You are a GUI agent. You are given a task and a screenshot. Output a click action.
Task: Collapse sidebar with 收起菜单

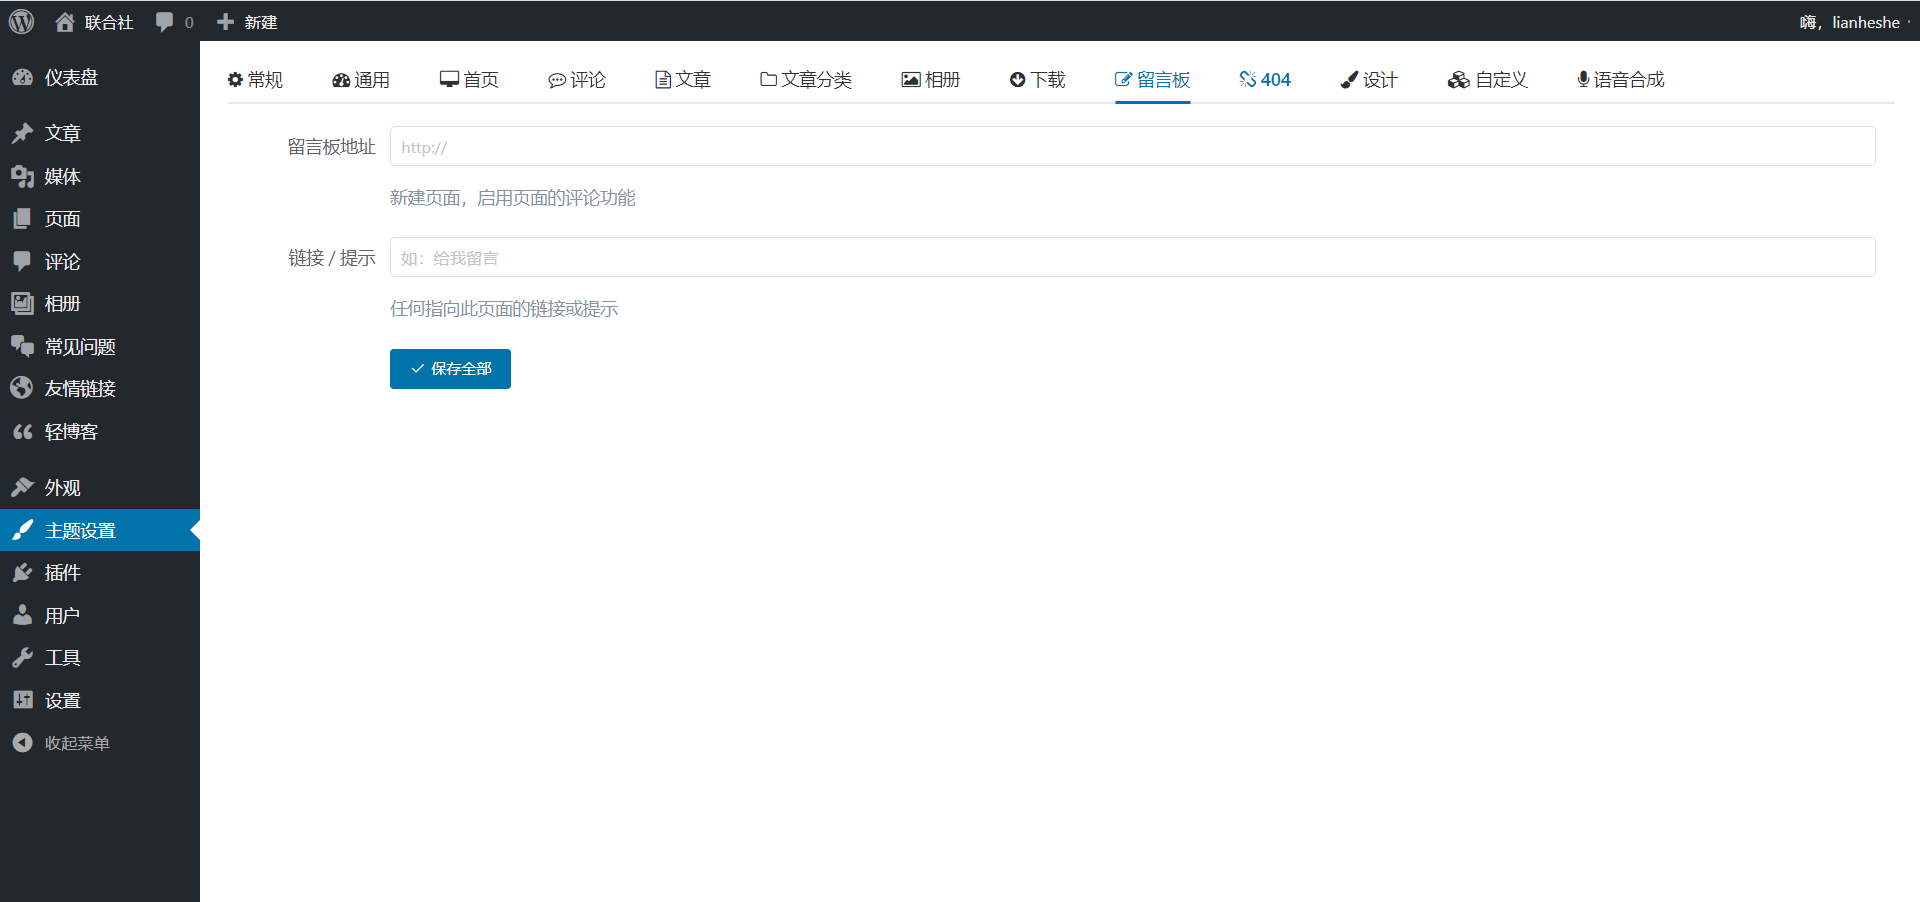pyautogui.click(x=77, y=743)
